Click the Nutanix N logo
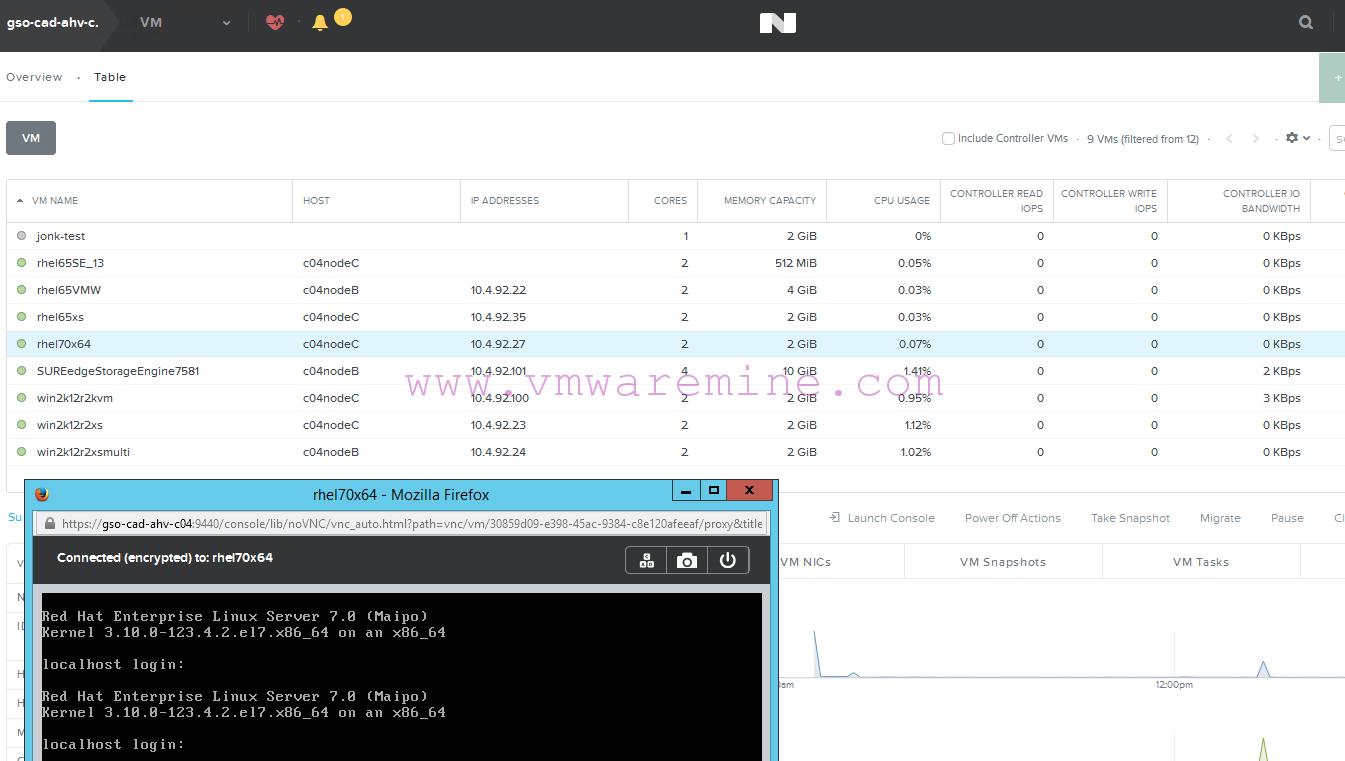1345x761 pixels. tap(777, 22)
